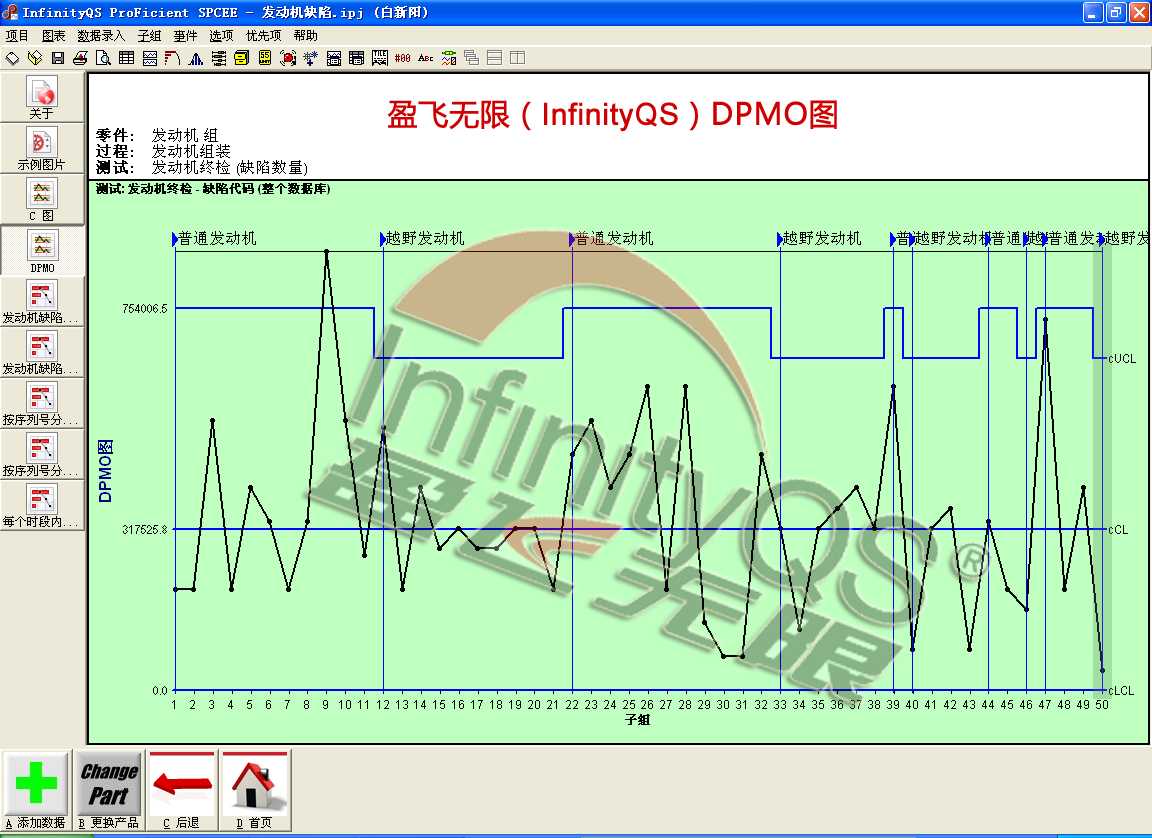Click the cCL center line label
Image resolution: width=1152 pixels, height=838 pixels.
[1118, 530]
